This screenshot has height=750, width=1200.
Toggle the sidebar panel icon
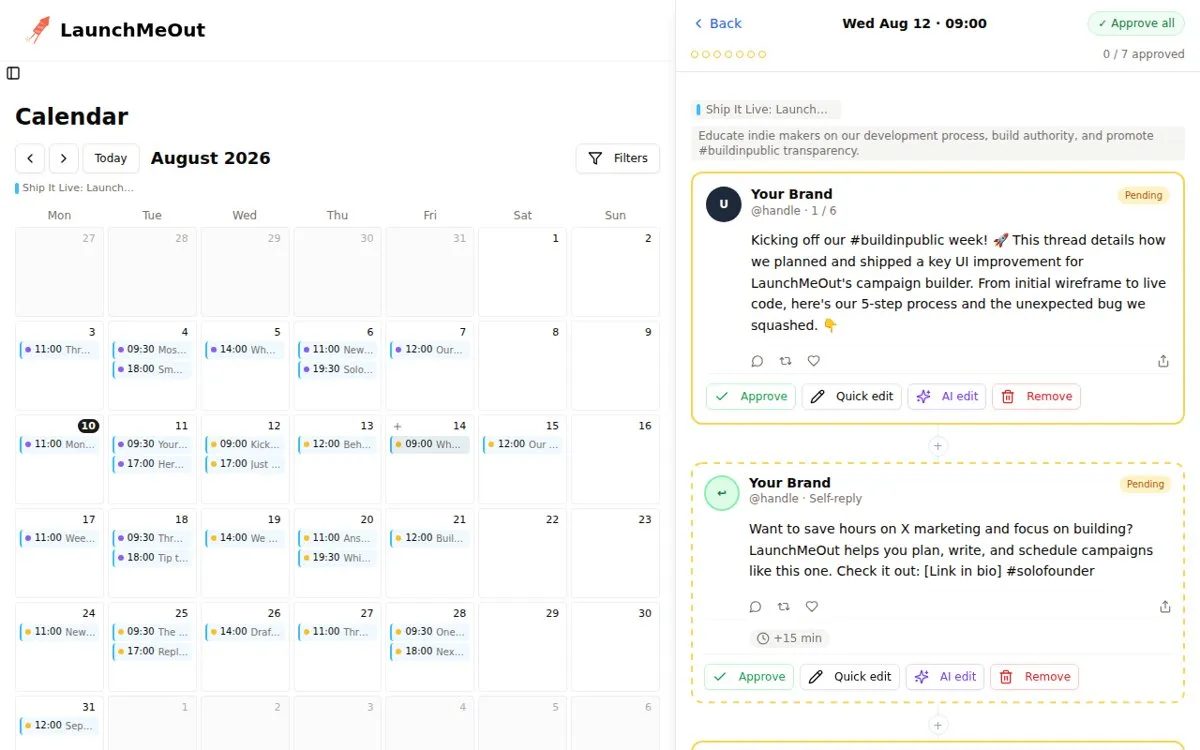tap(13, 73)
